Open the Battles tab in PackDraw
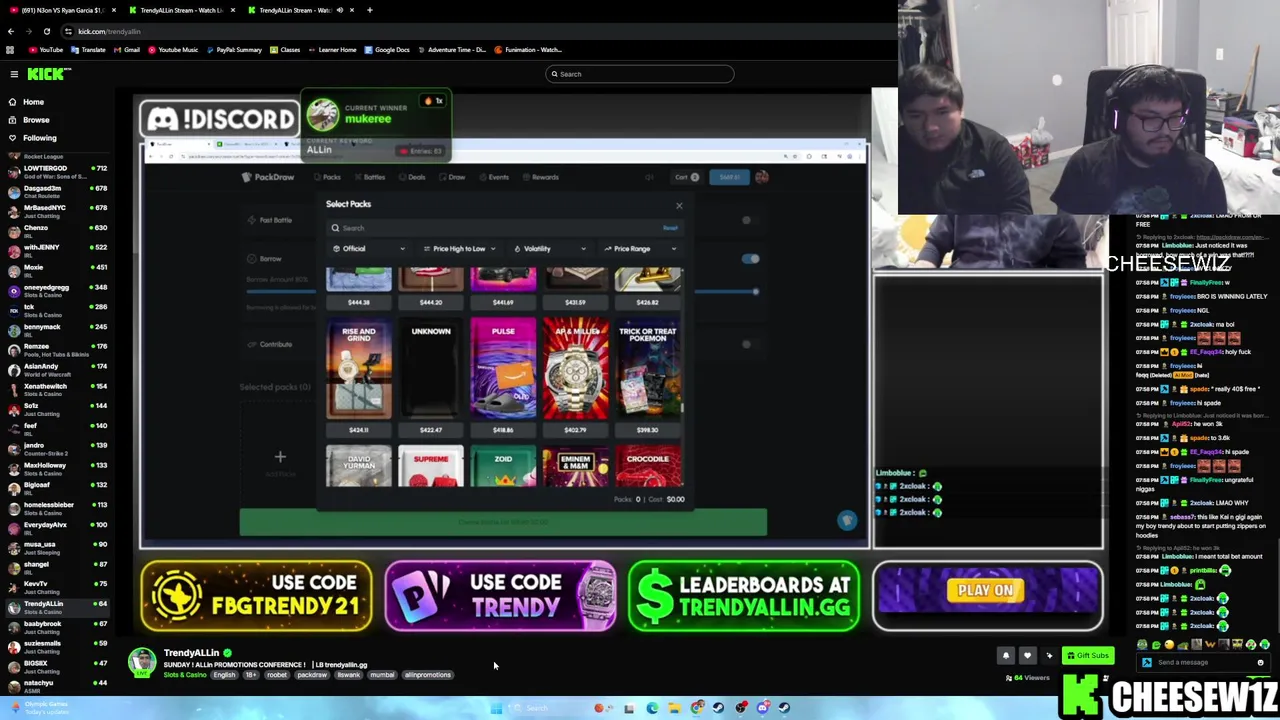Viewport: 1280px width, 720px height. point(370,177)
